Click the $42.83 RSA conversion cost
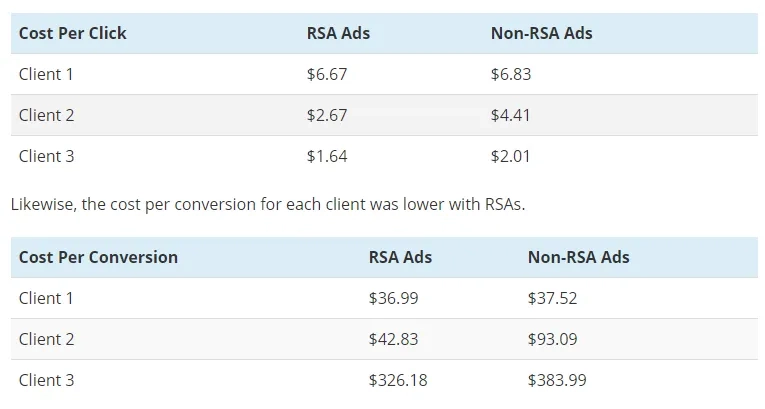 point(393,339)
